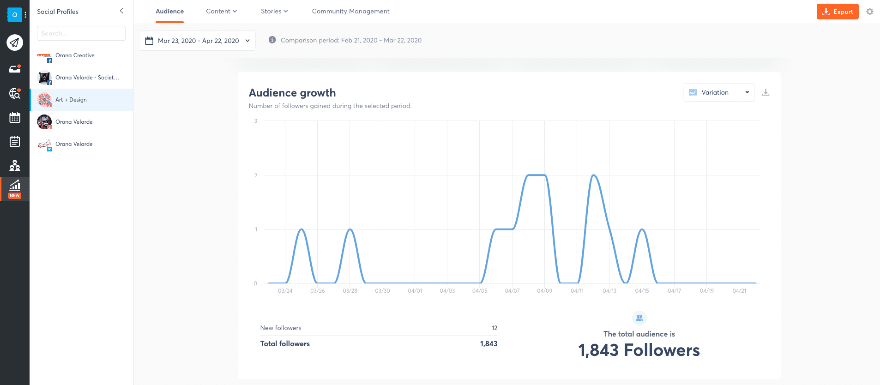
Task: Click the Art + Design profile avatar
Action: click(44, 100)
